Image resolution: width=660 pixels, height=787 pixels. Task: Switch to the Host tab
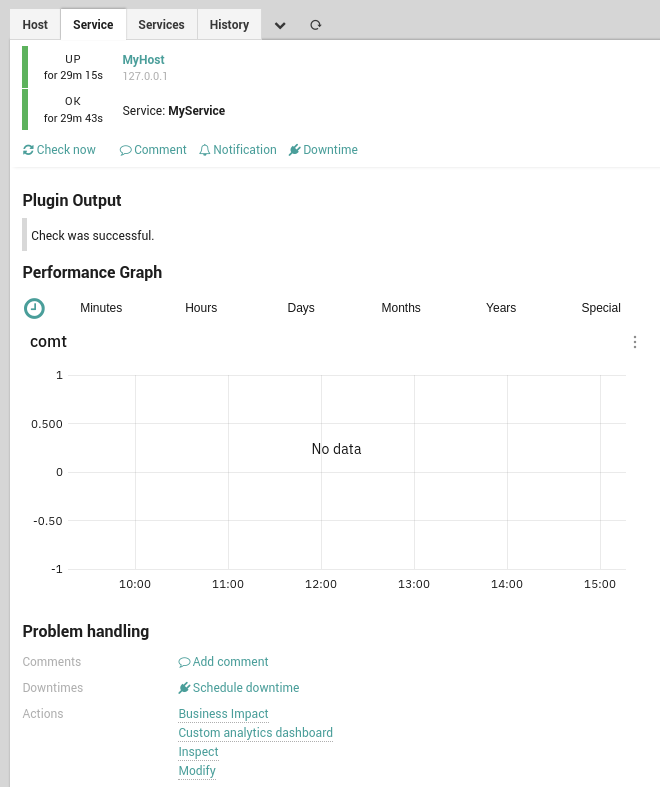point(35,25)
